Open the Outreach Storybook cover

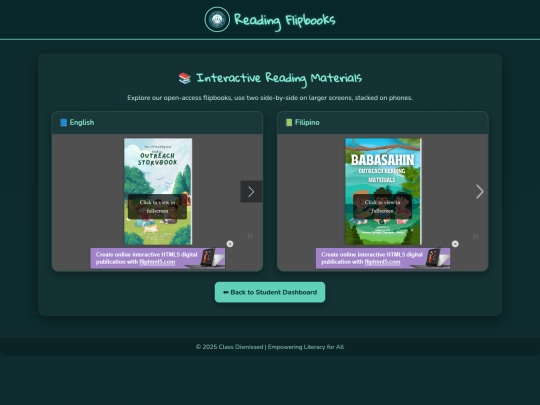coord(158,191)
